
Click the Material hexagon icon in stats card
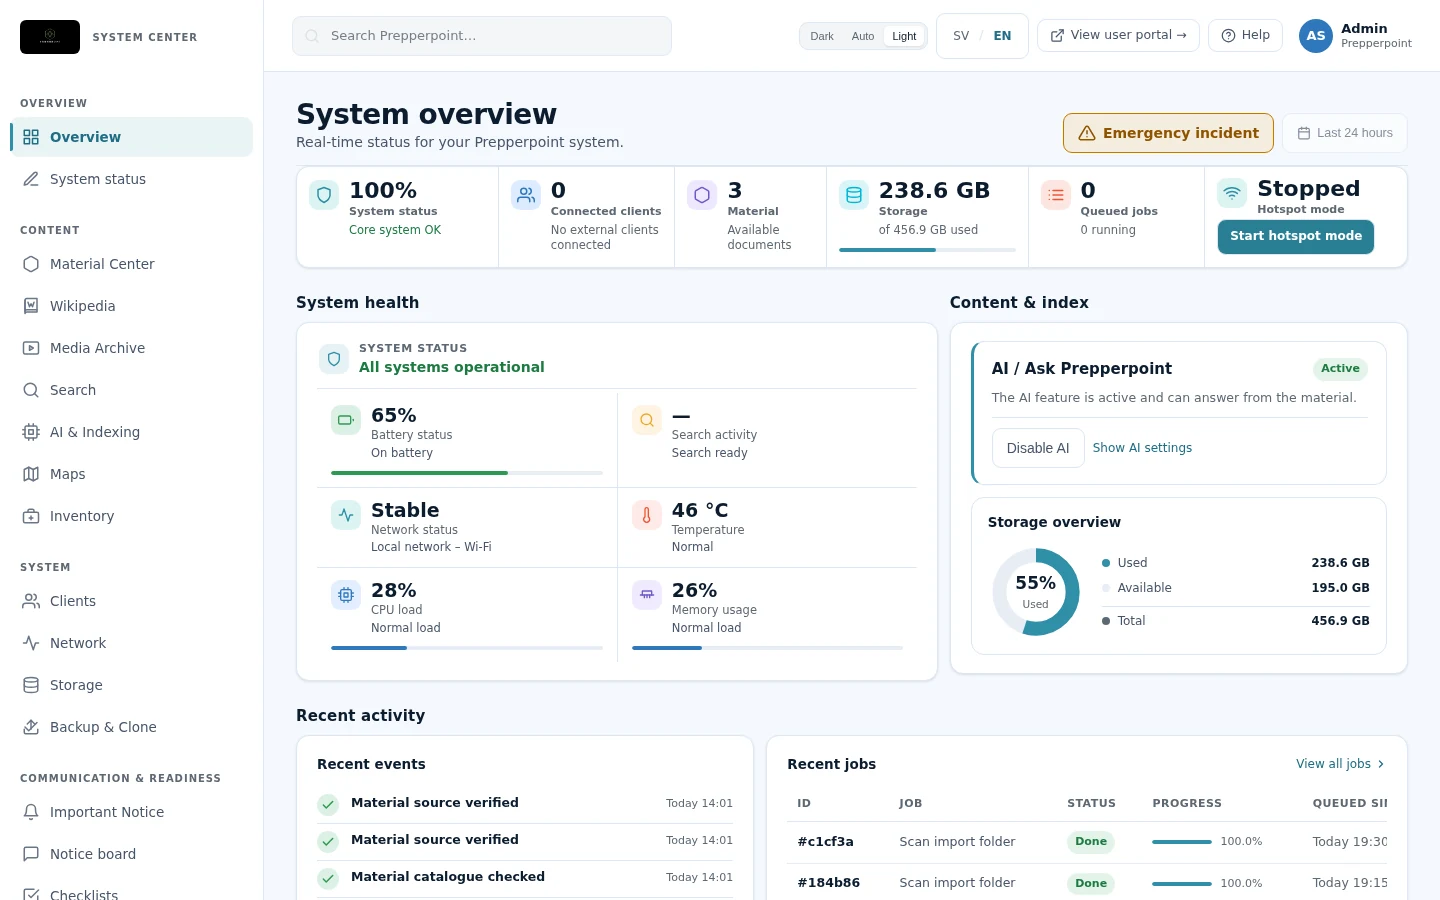coord(702,195)
